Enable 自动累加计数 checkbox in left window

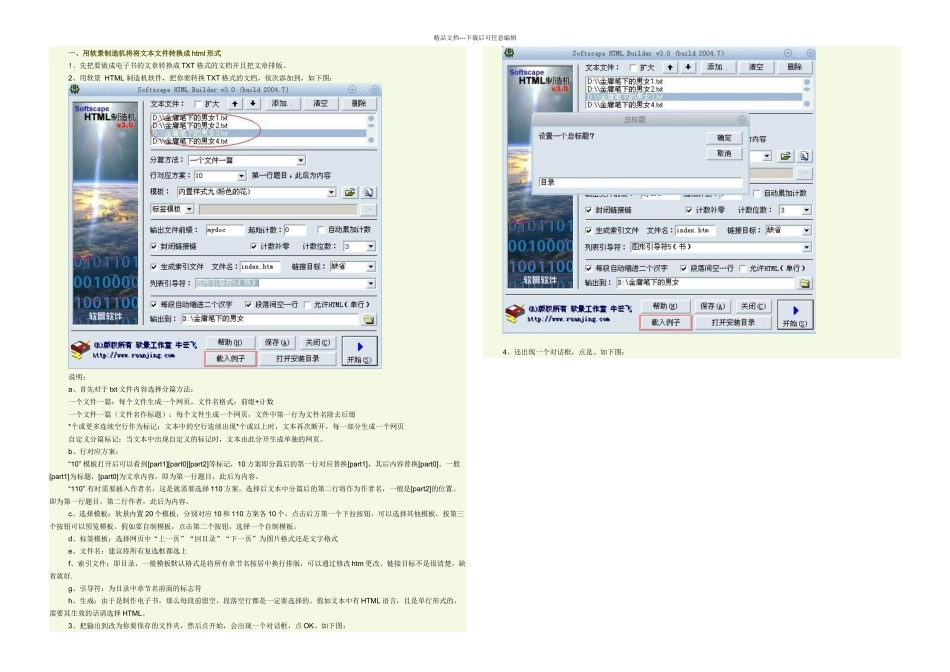(321, 230)
